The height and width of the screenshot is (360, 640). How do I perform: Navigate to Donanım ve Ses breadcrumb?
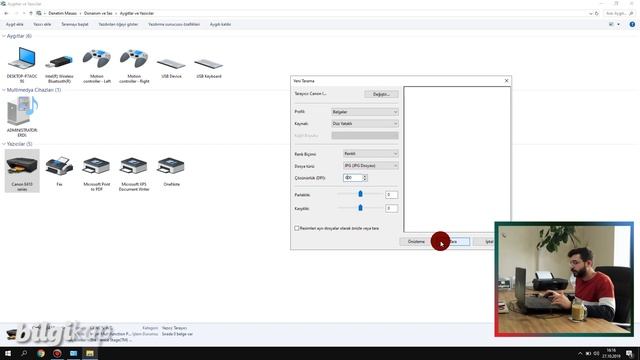coord(98,13)
